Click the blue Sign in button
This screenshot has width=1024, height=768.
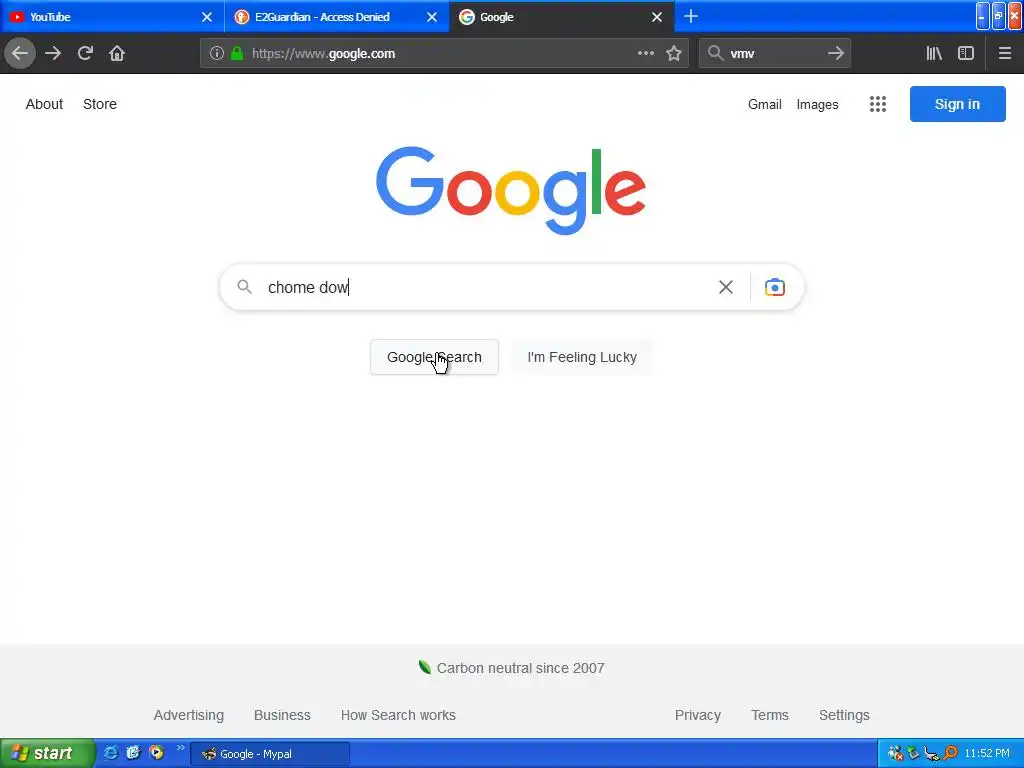click(957, 104)
